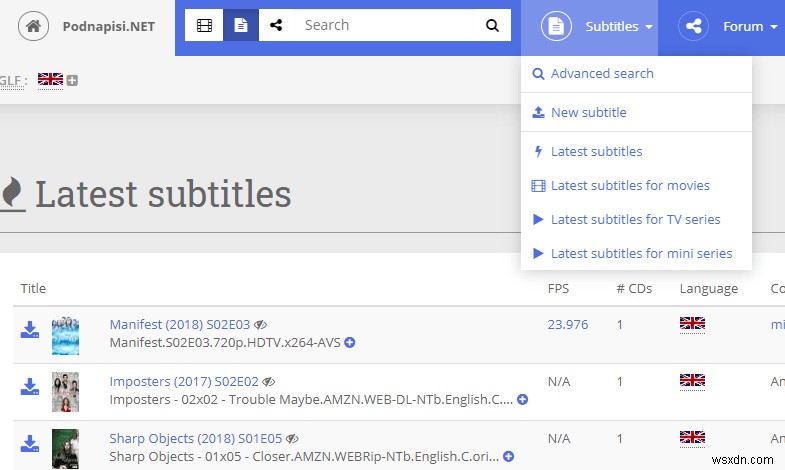785x470 pixels.
Task: Download Imposters S02E02 subtitle
Action: coord(30,387)
